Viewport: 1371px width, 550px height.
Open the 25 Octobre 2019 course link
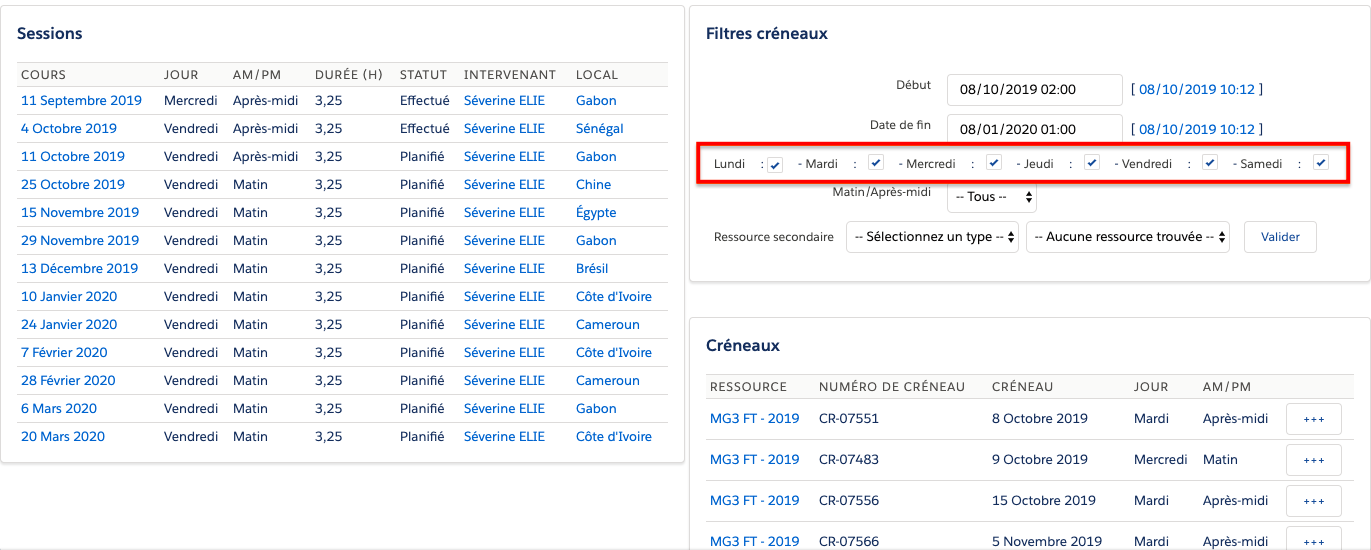pyautogui.click(x=70, y=185)
